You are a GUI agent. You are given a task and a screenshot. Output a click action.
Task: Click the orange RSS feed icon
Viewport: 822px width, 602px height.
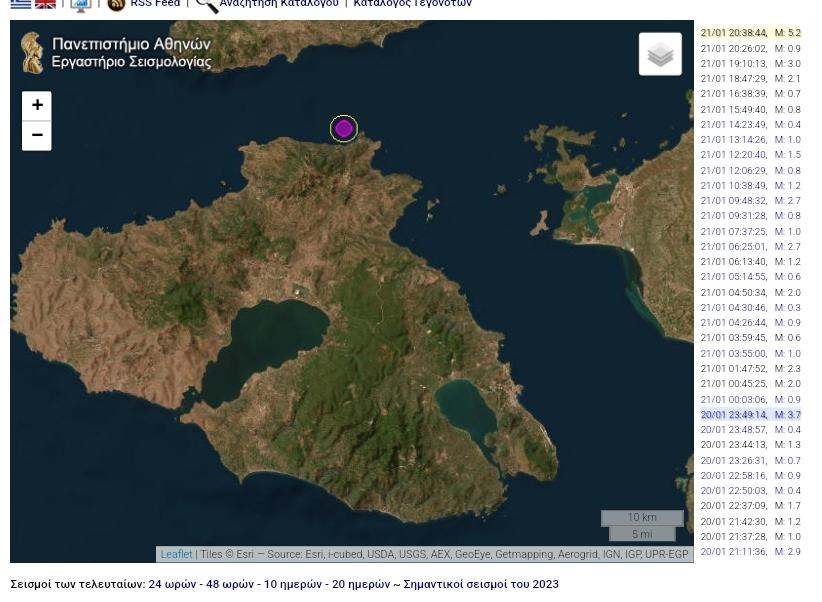(116, 5)
